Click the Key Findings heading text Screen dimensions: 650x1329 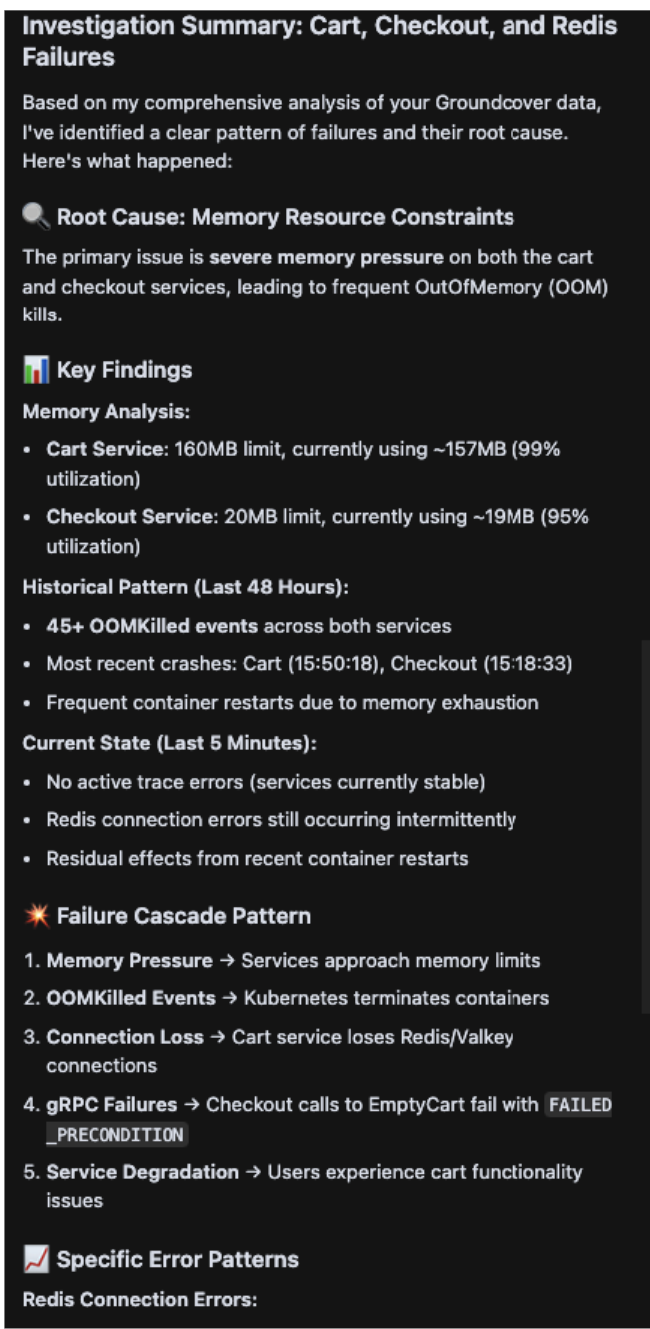[124, 370]
